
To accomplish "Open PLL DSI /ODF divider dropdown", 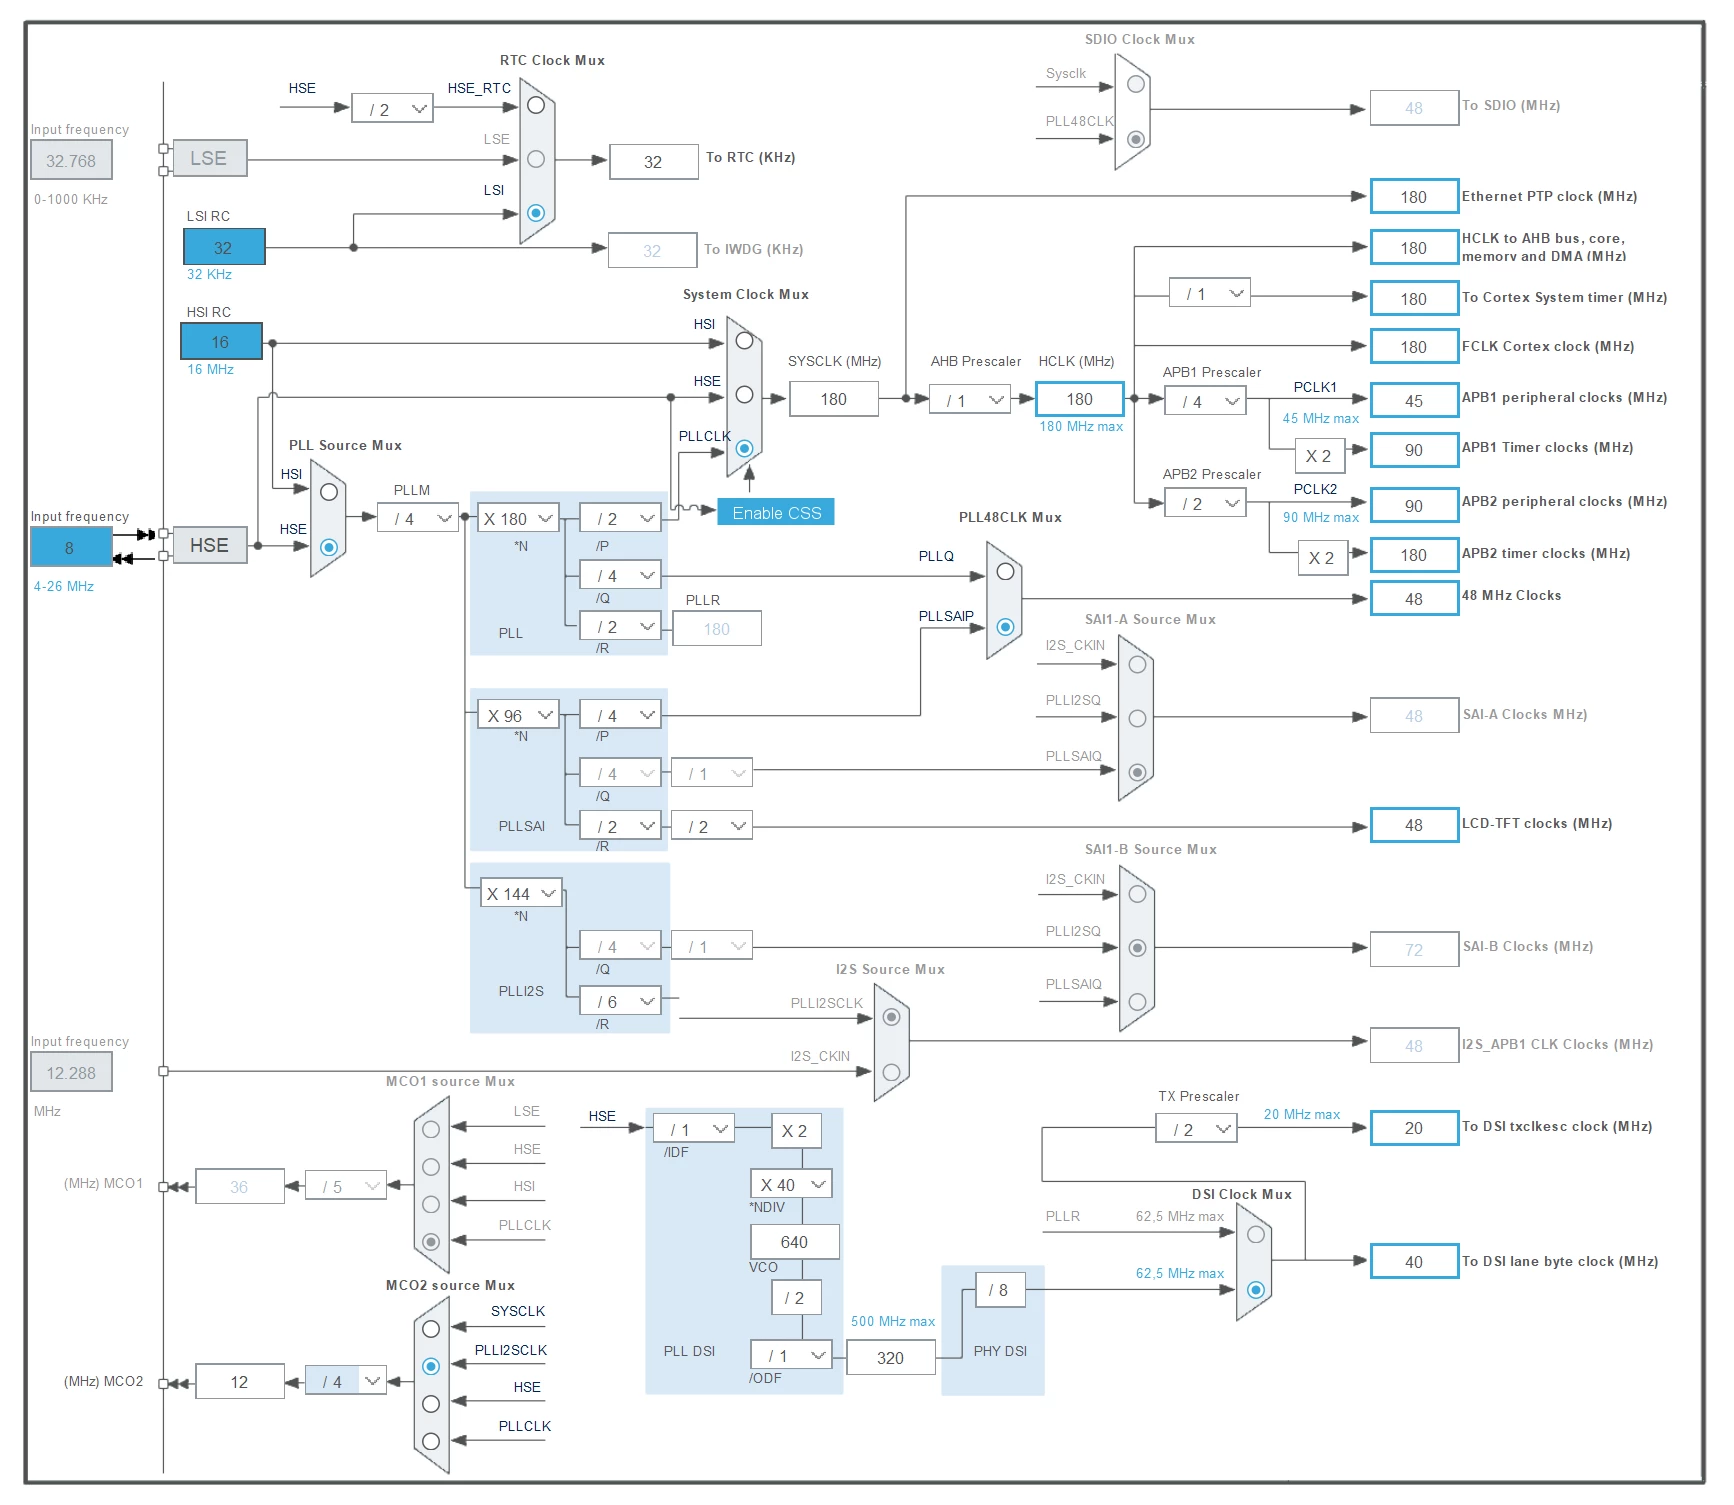I will click(x=791, y=1355).
